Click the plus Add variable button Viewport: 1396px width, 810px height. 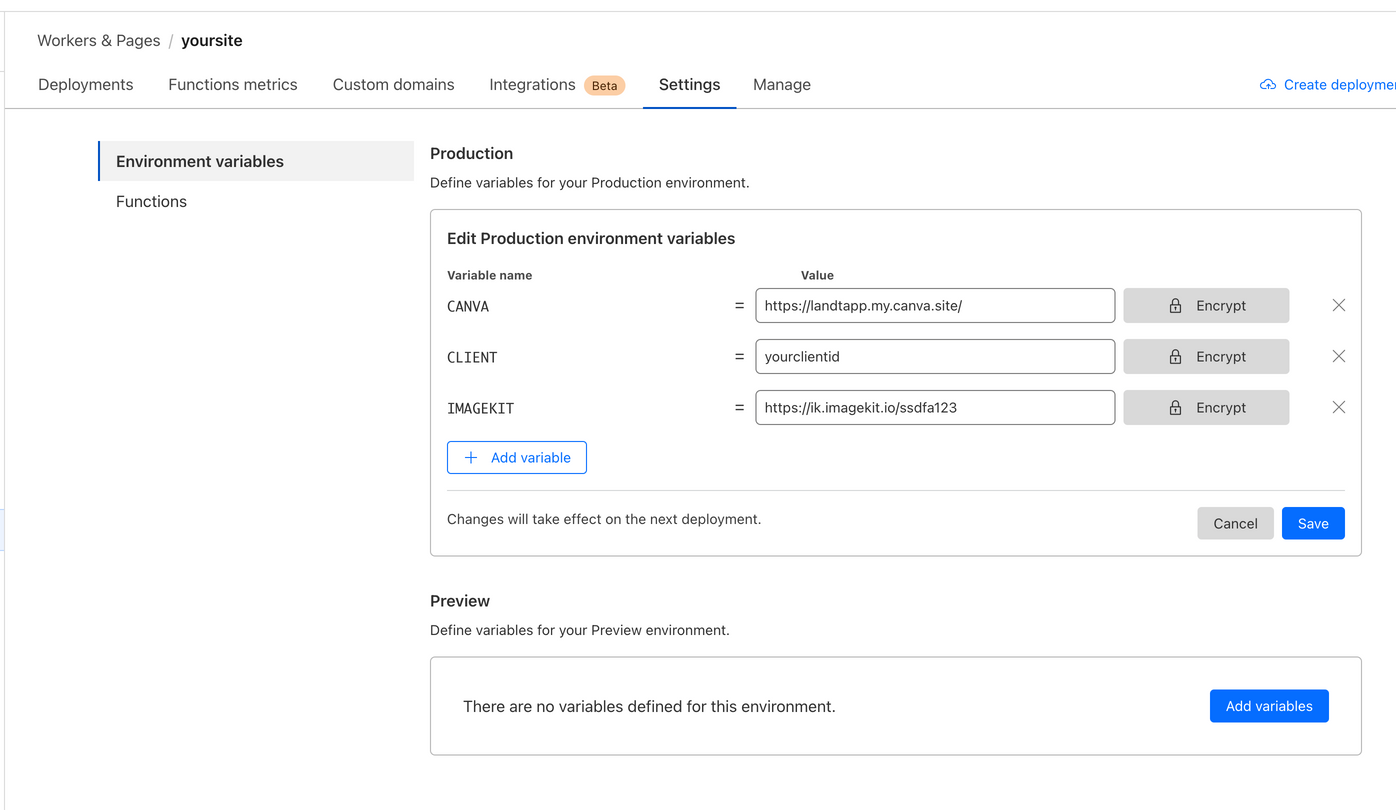pos(516,458)
